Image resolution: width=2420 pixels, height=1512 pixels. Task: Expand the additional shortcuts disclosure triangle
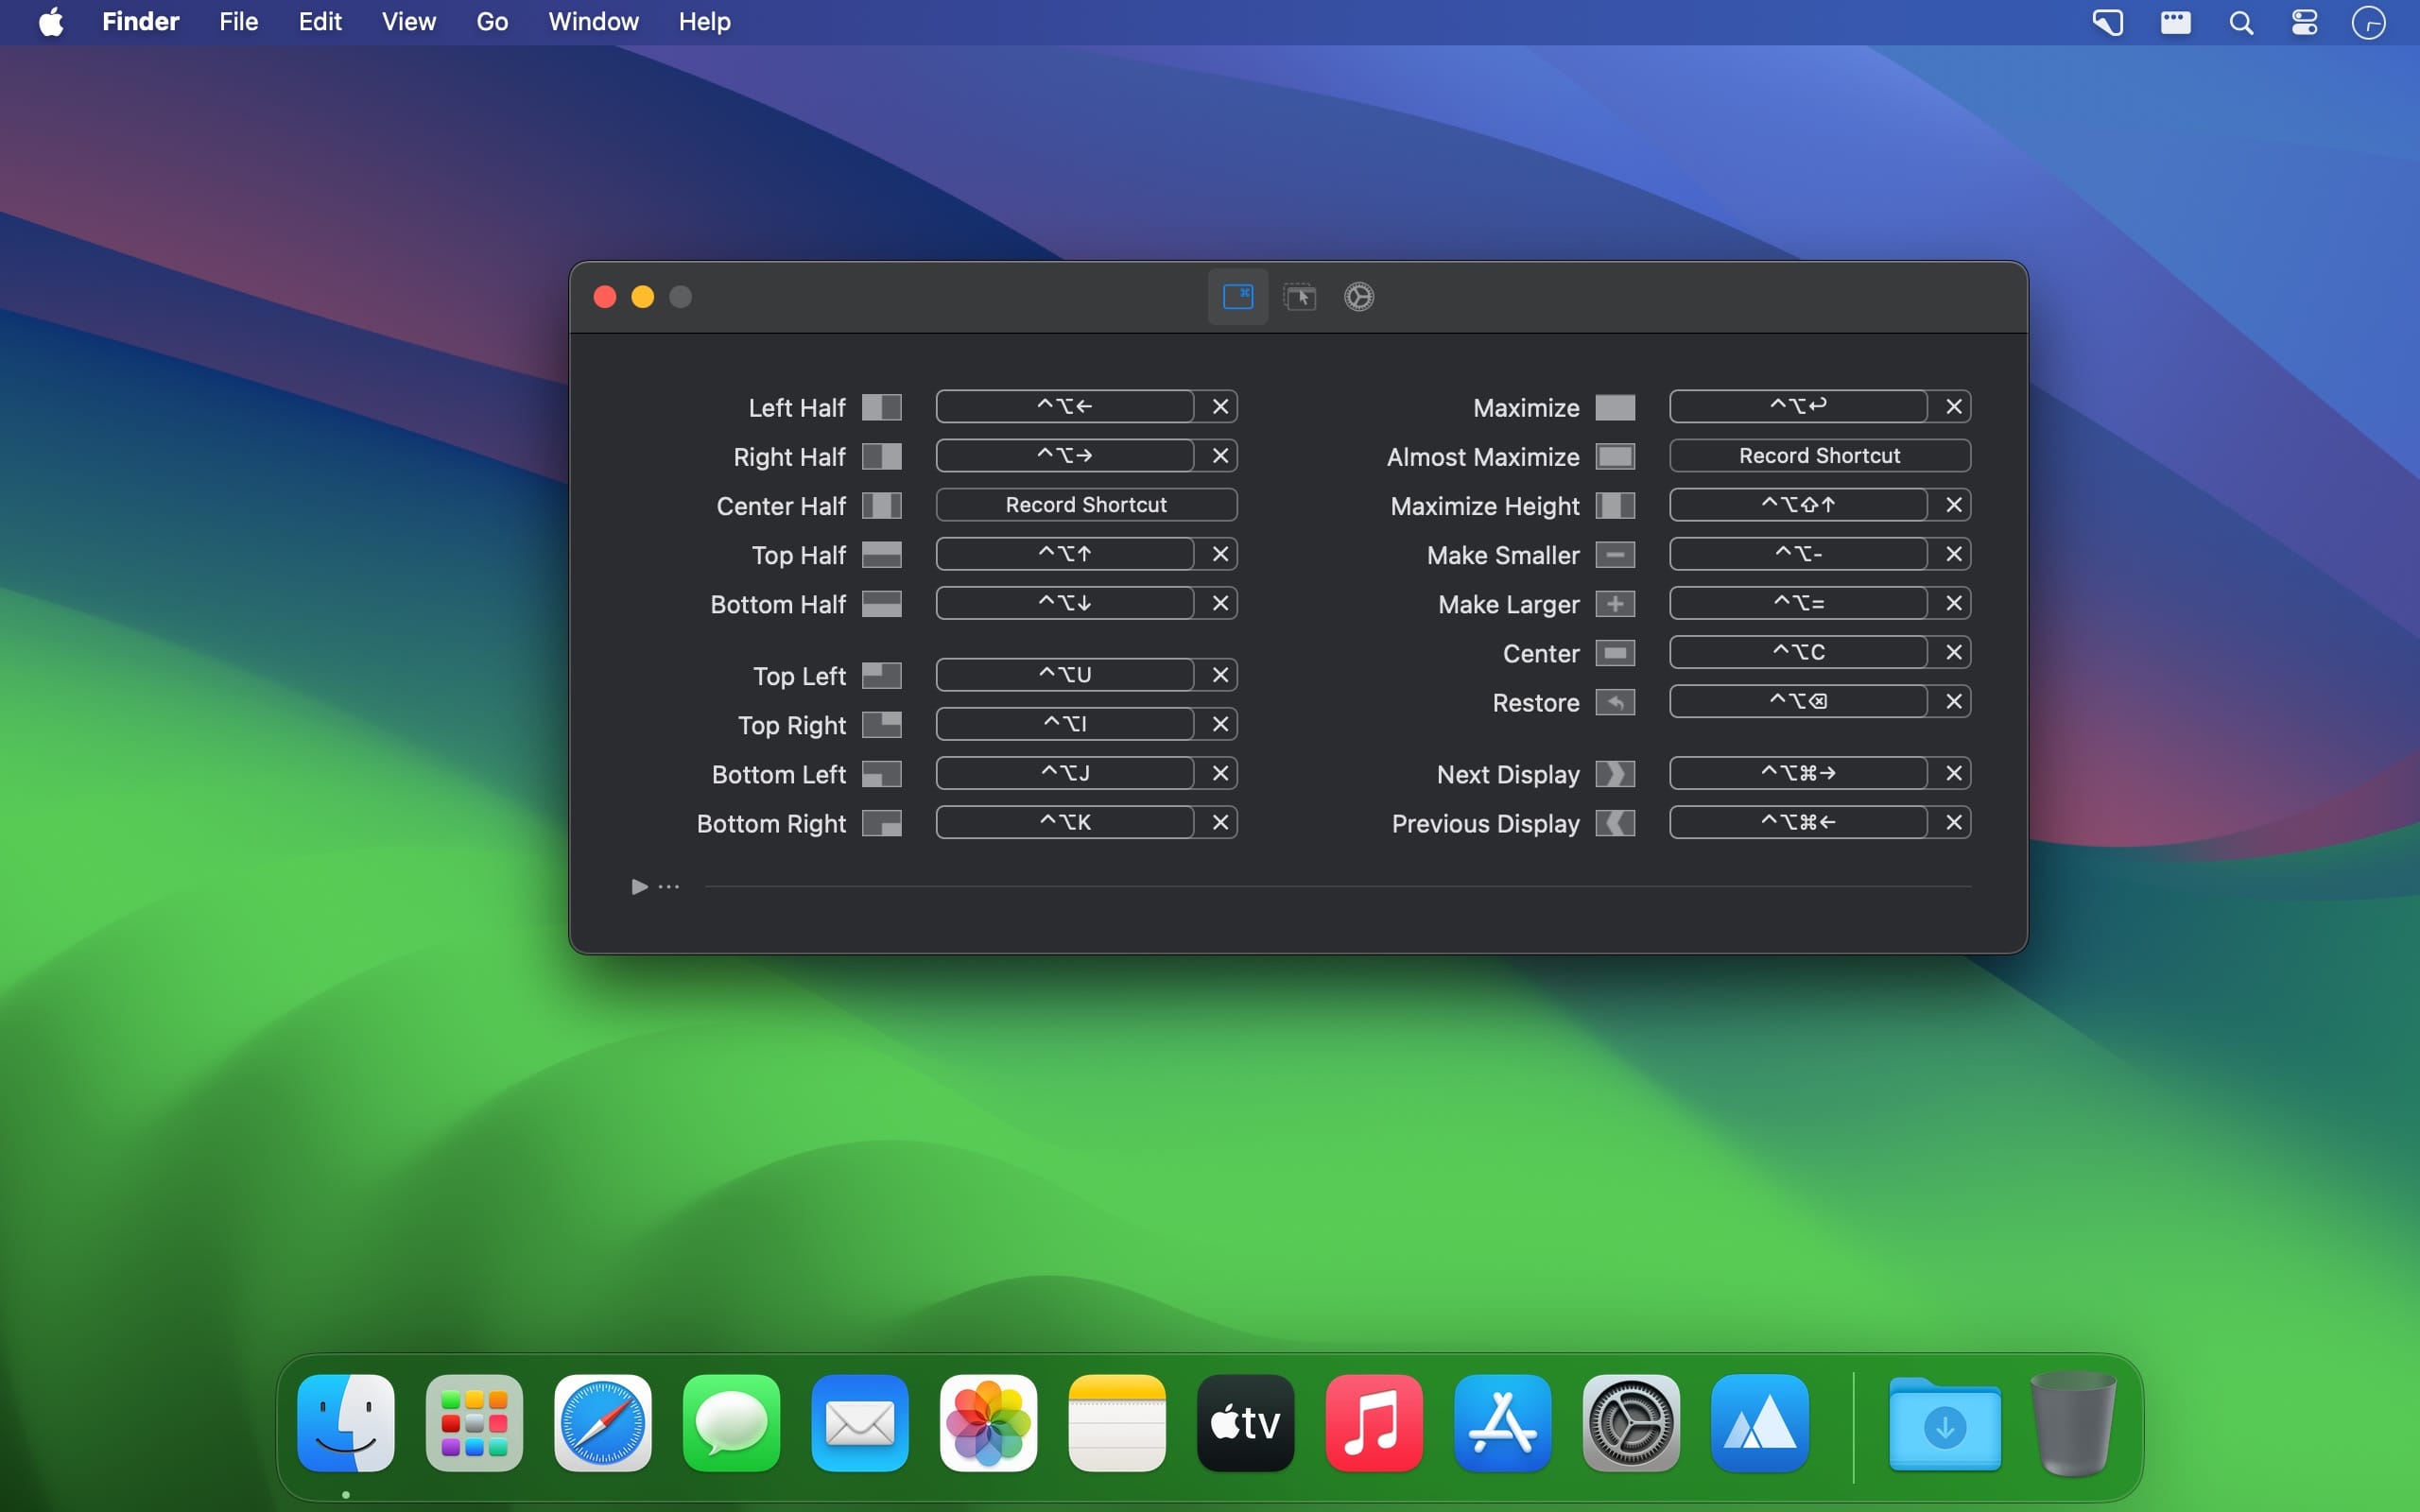pyautogui.click(x=640, y=887)
